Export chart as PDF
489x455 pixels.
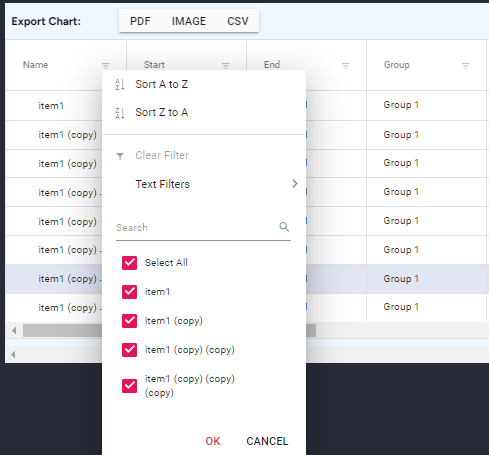(x=140, y=21)
